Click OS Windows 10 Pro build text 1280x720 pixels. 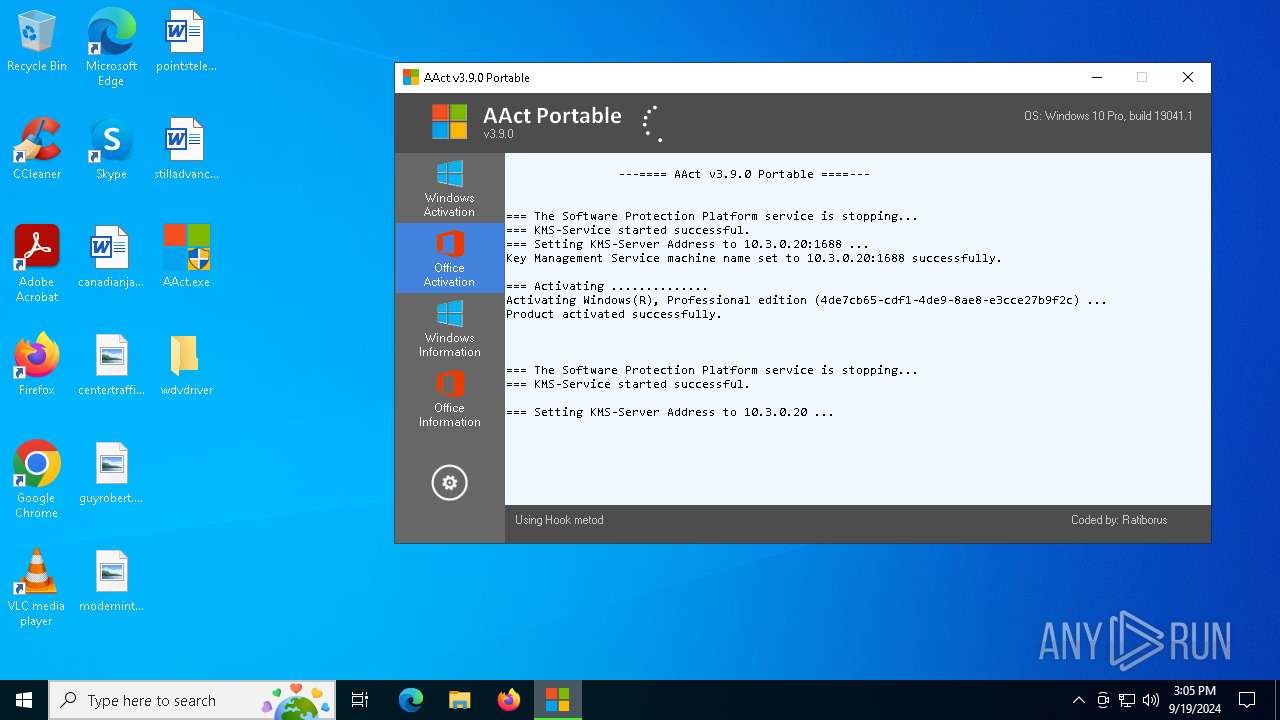click(1108, 116)
